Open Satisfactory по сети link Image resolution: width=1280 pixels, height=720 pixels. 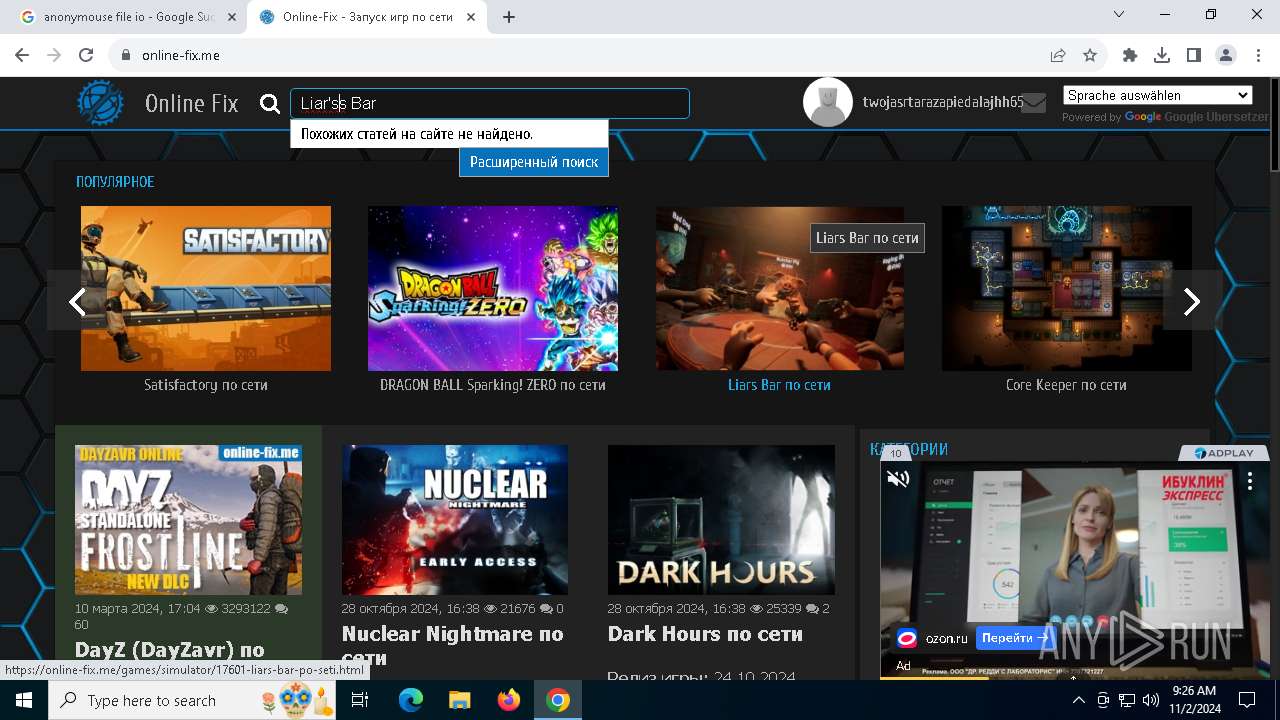(206, 385)
